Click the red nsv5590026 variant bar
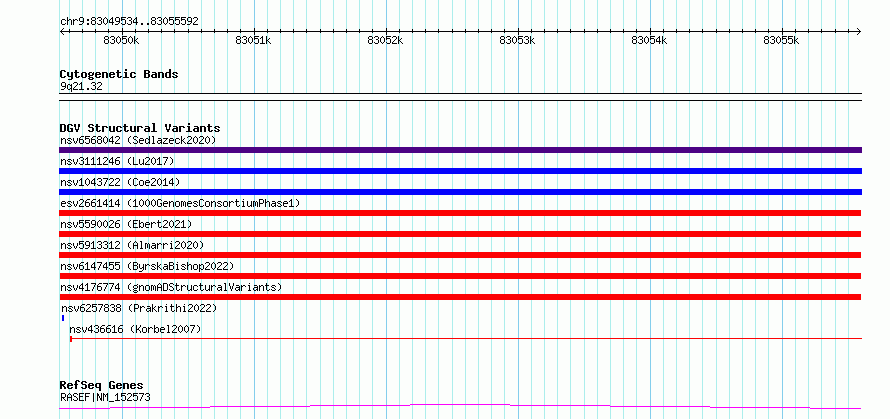Screen dimensions: 890x419 pos(460,234)
